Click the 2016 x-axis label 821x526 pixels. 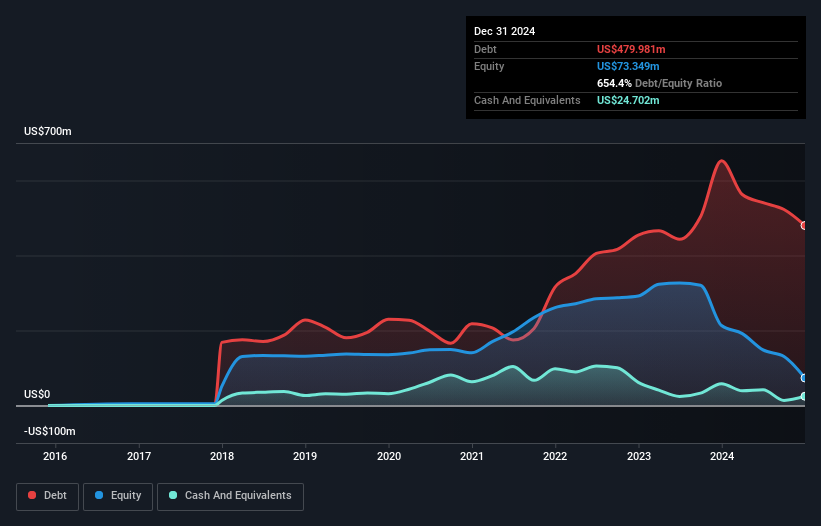click(55, 456)
